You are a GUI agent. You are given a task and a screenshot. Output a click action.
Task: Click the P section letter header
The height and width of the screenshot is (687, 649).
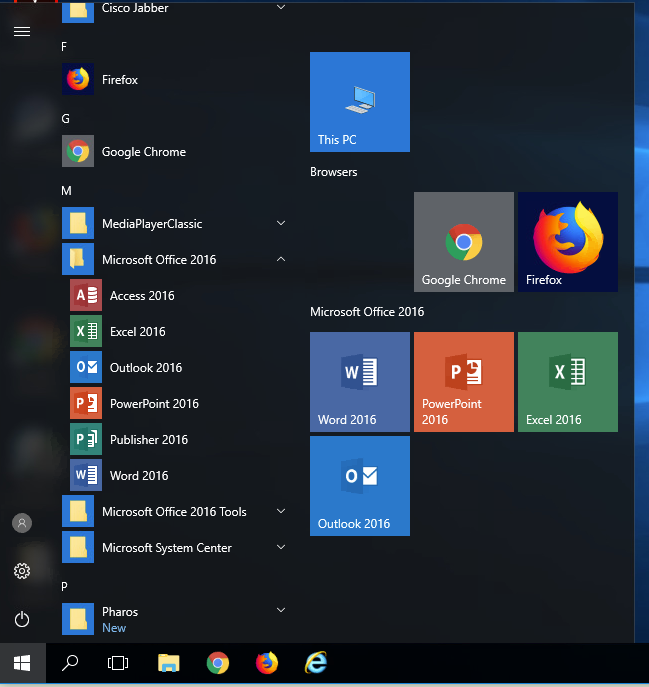click(x=64, y=587)
